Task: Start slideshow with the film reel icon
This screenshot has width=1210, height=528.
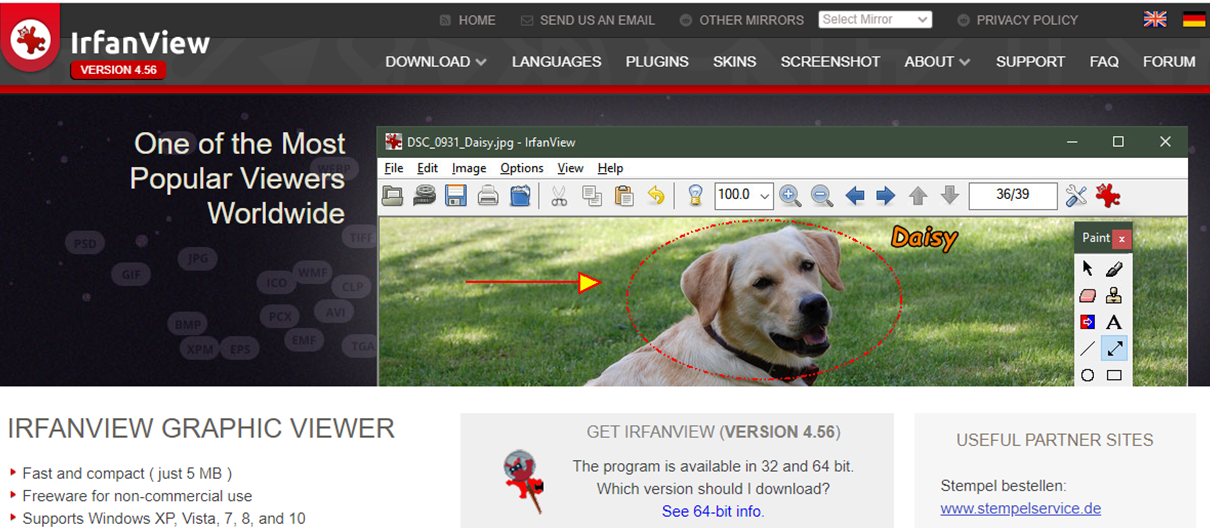Action: pos(424,195)
